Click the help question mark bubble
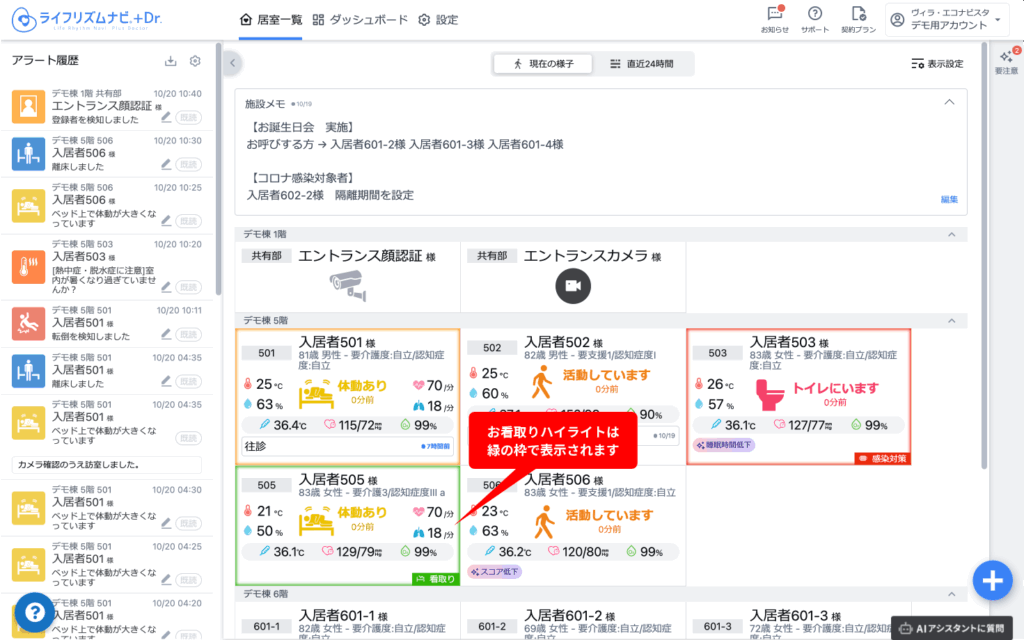This screenshot has height=640, width=1024. pos(34,611)
